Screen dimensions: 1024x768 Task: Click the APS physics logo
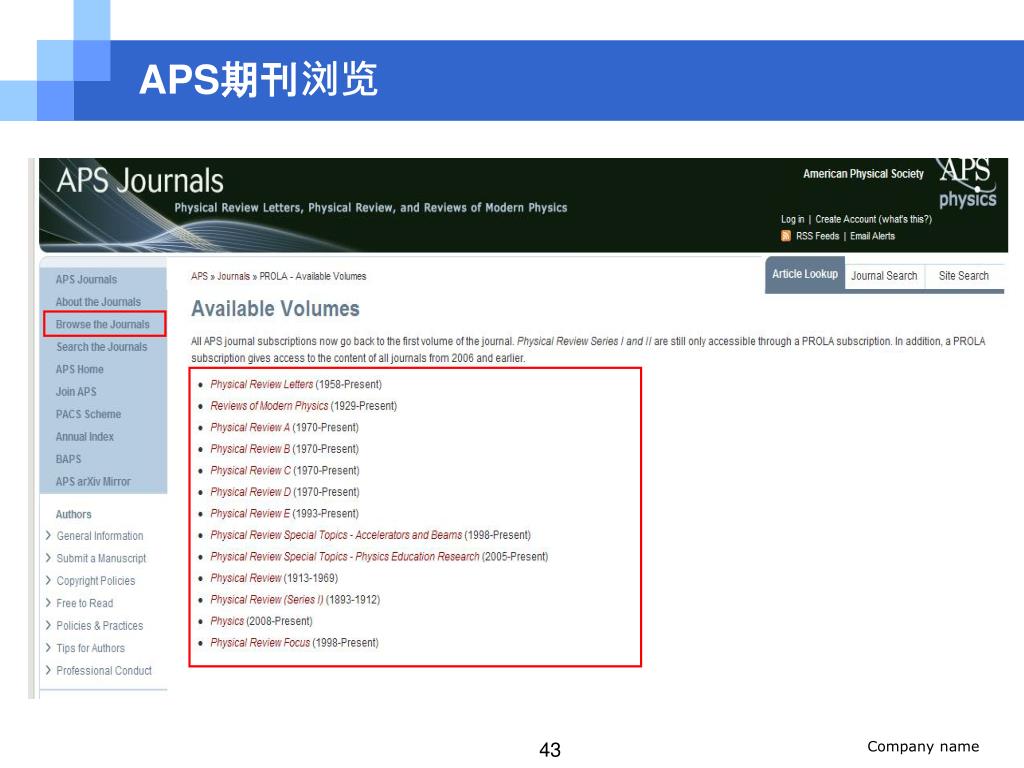(x=967, y=184)
